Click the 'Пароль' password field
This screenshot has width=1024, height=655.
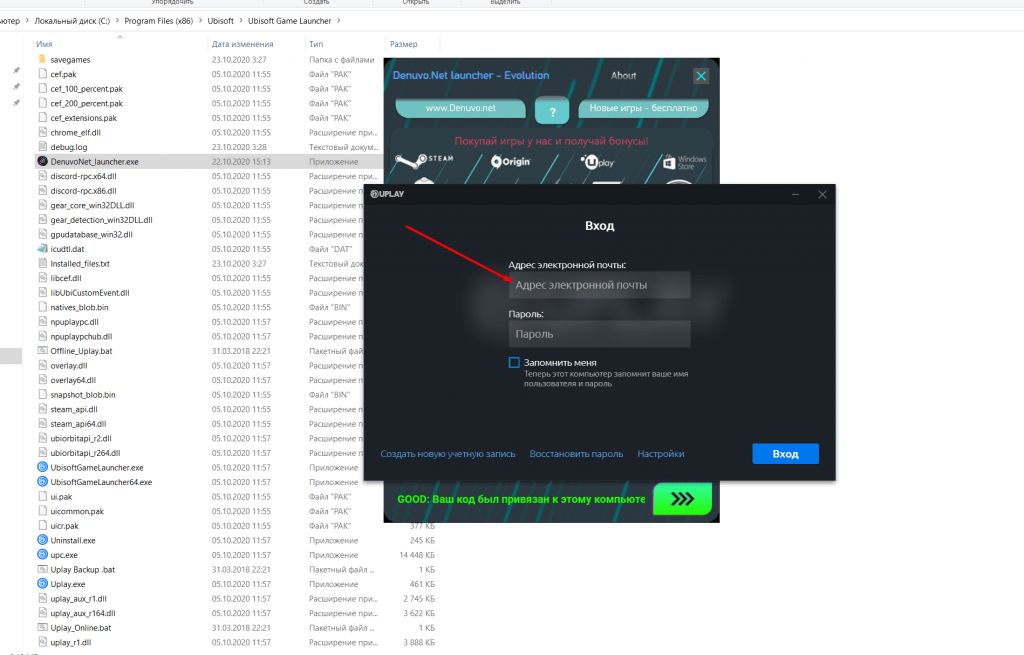[x=599, y=334]
